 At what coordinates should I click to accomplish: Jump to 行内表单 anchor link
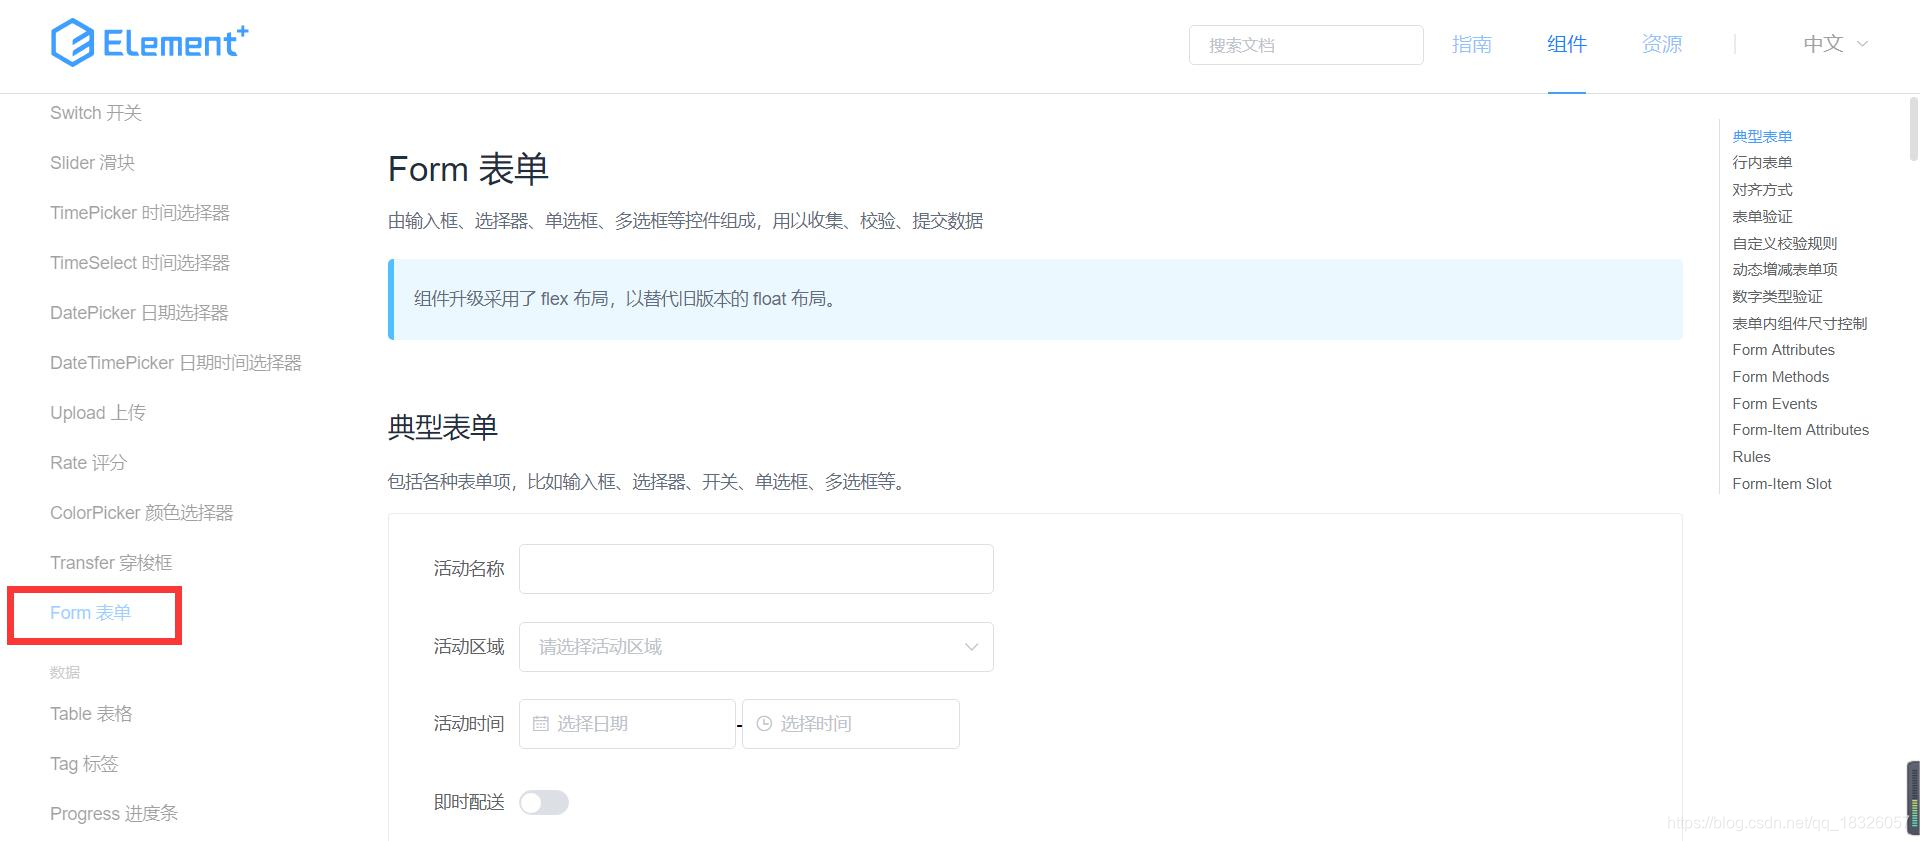(x=1762, y=162)
